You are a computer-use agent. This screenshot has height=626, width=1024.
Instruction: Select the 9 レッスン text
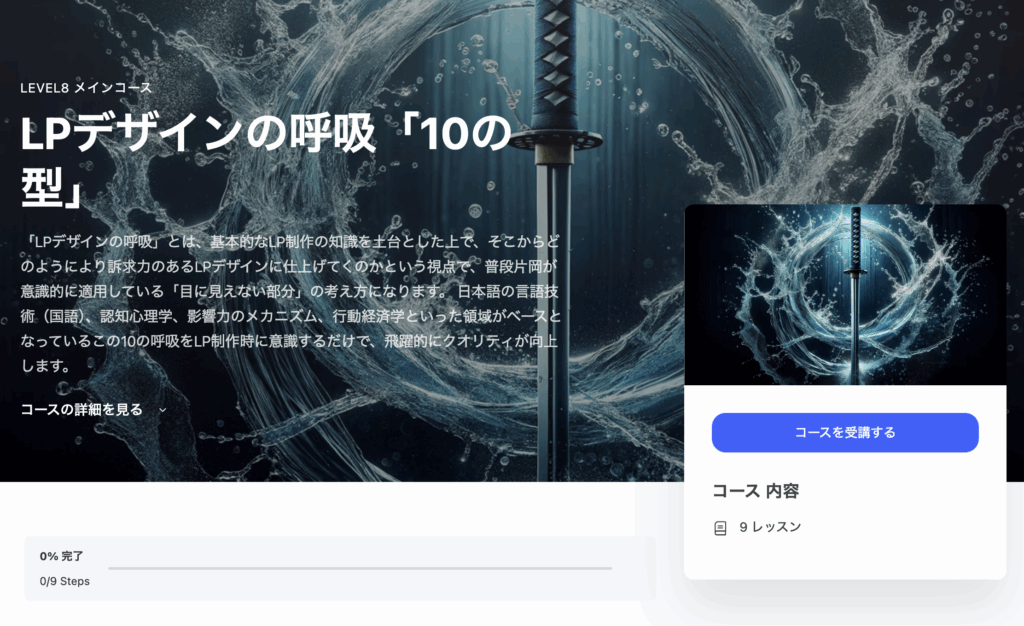pyautogui.click(x=770, y=527)
